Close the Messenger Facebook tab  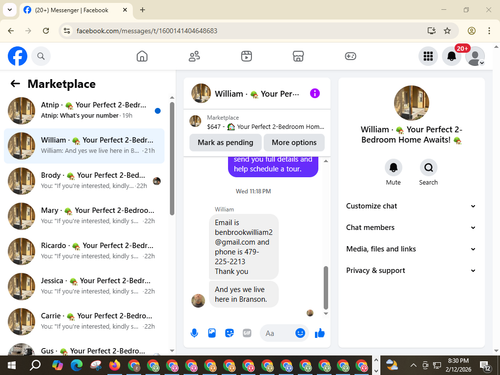pos(125,10)
